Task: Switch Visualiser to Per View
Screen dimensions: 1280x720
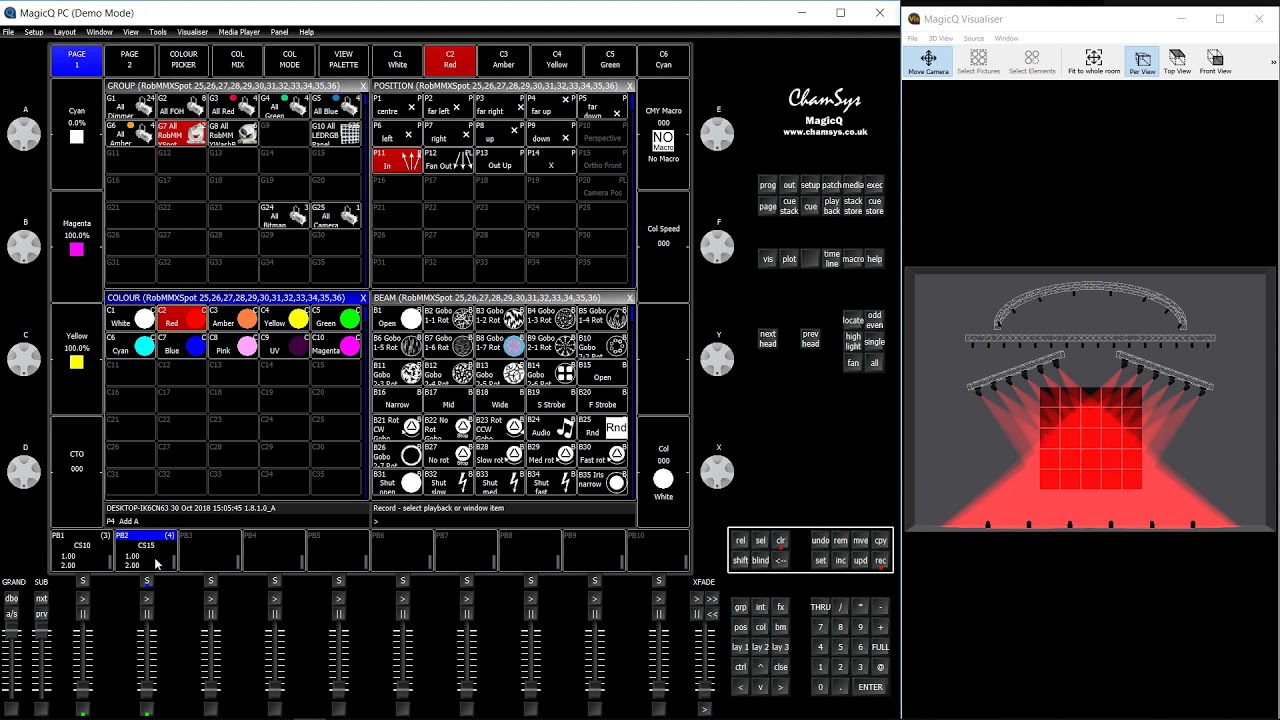Action: click(1142, 62)
